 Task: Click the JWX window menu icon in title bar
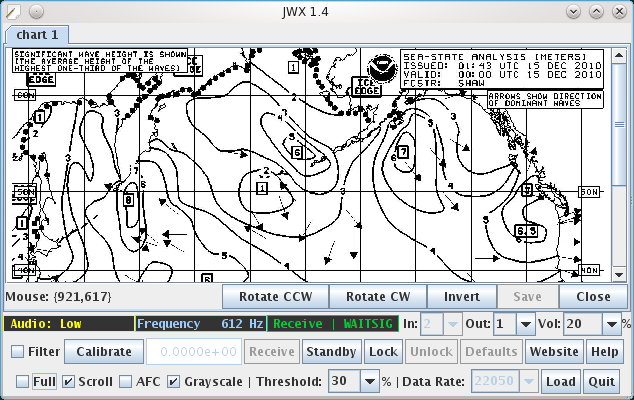(12, 11)
